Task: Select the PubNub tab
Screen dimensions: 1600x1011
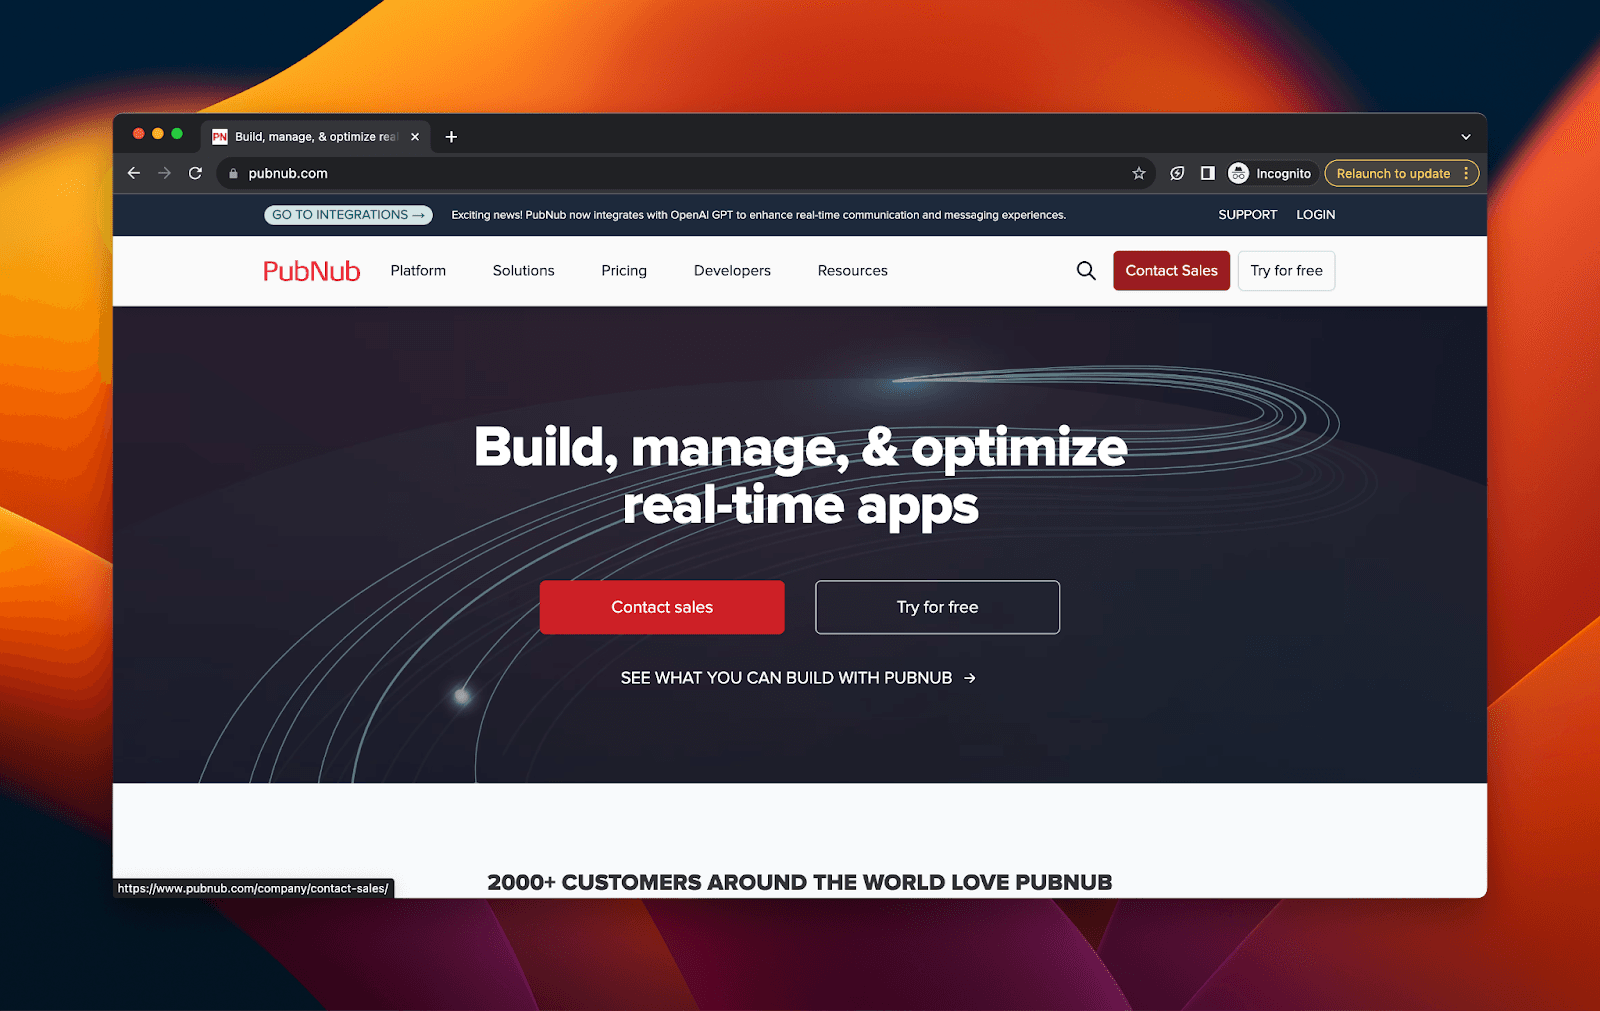Action: click(316, 137)
